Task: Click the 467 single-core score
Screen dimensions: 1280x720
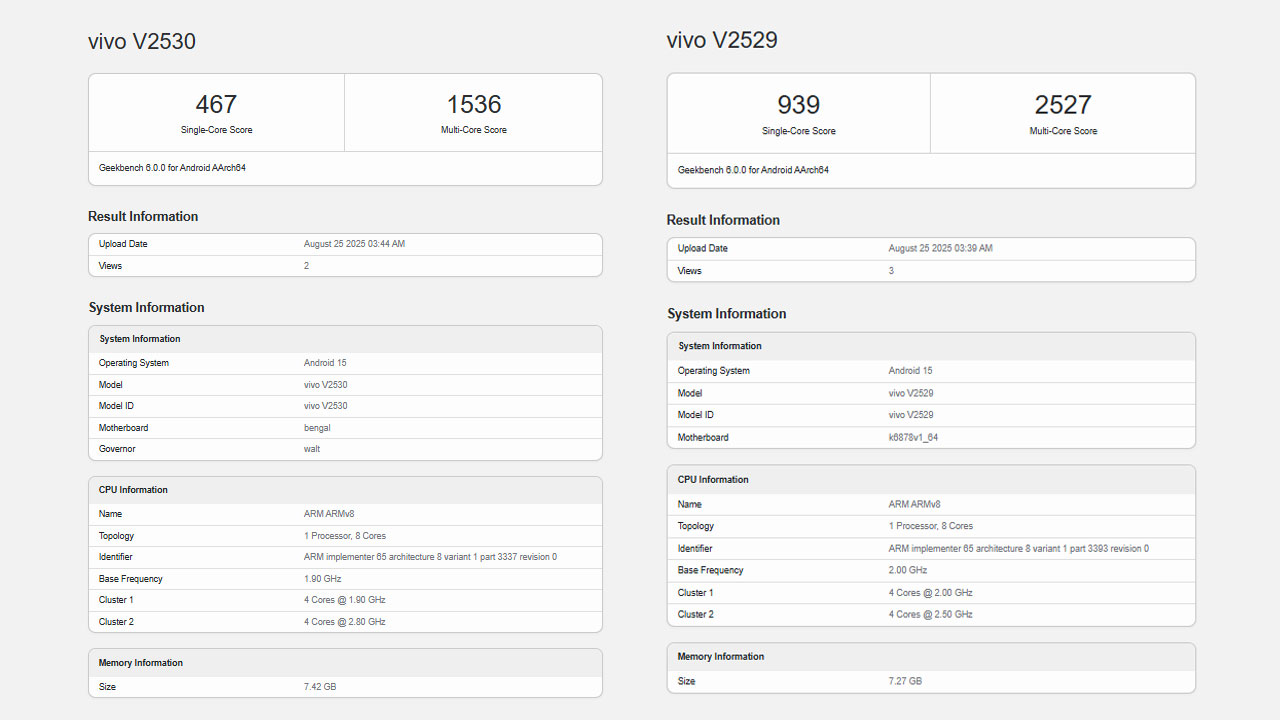Action: (x=216, y=105)
